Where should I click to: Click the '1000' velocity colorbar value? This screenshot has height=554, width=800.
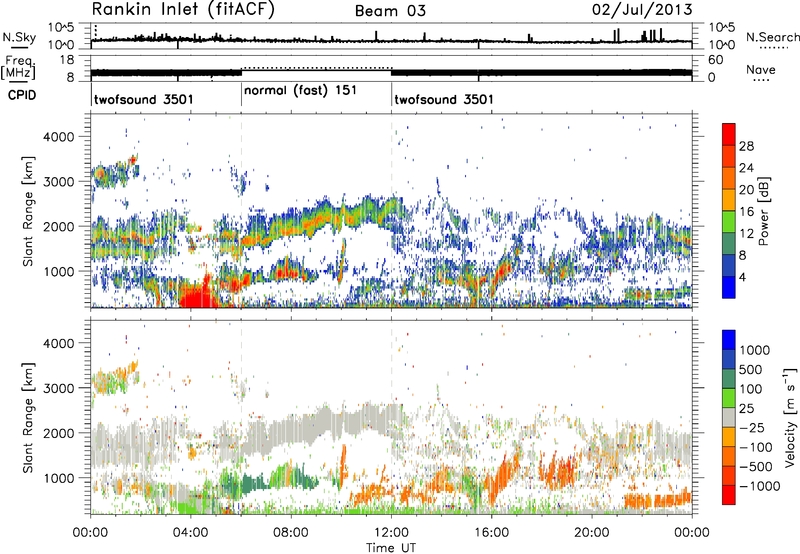coord(755,350)
